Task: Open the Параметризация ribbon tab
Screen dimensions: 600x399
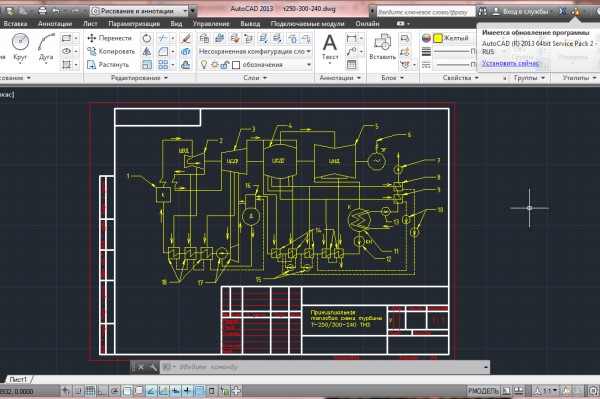Action: coord(134,24)
